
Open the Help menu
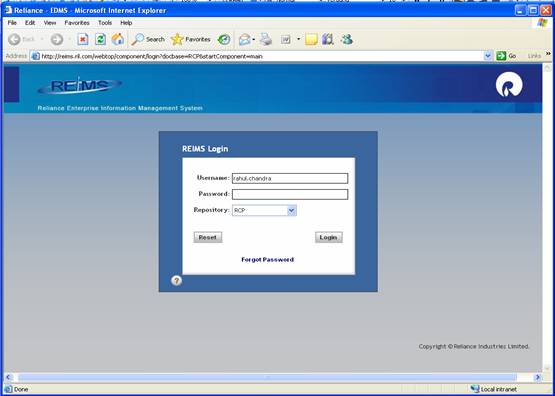tap(126, 23)
